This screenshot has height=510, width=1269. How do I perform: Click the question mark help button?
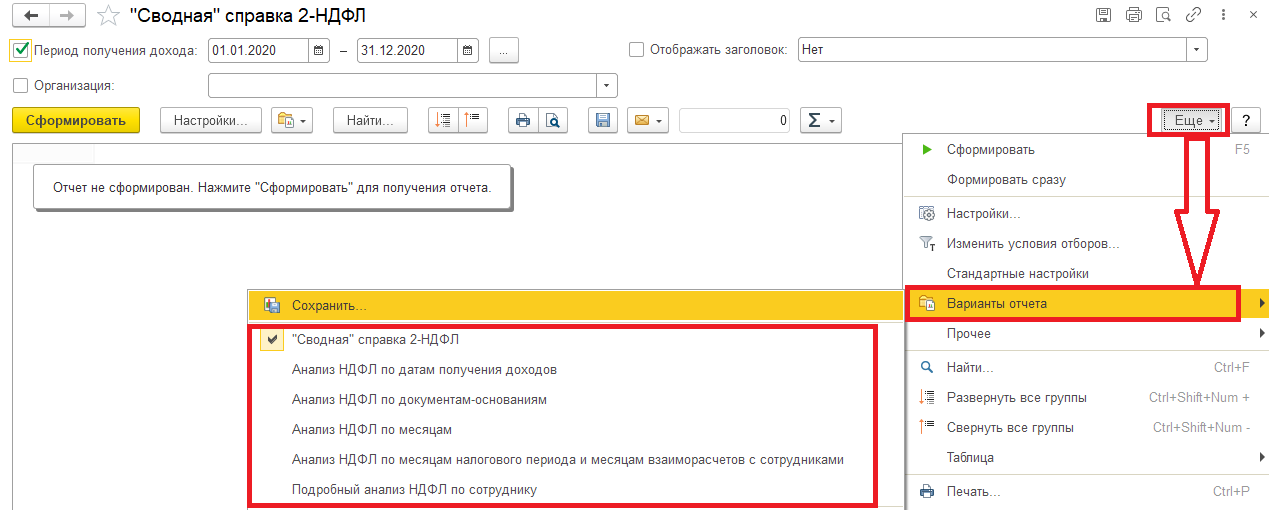coord(1246,120)
